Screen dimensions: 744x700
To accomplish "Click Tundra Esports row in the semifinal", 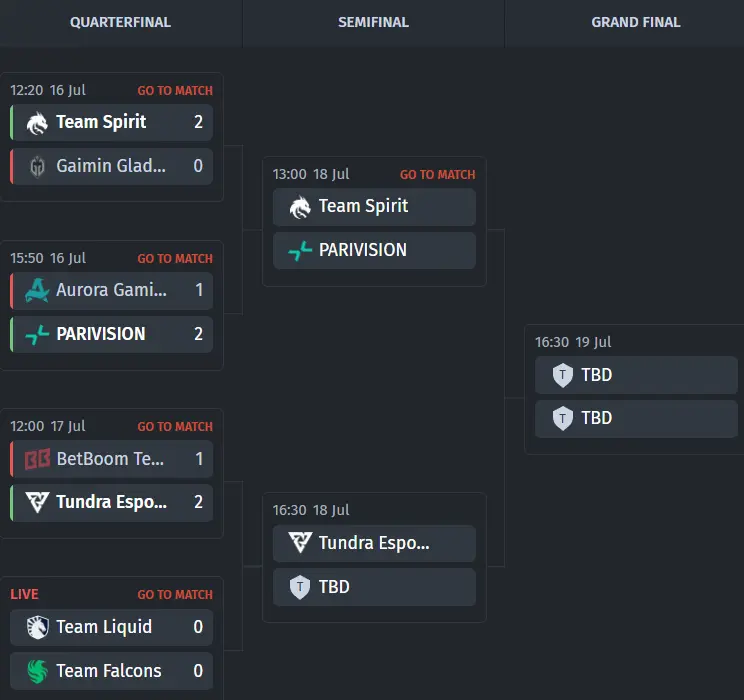I will click(x=374, y=543).
